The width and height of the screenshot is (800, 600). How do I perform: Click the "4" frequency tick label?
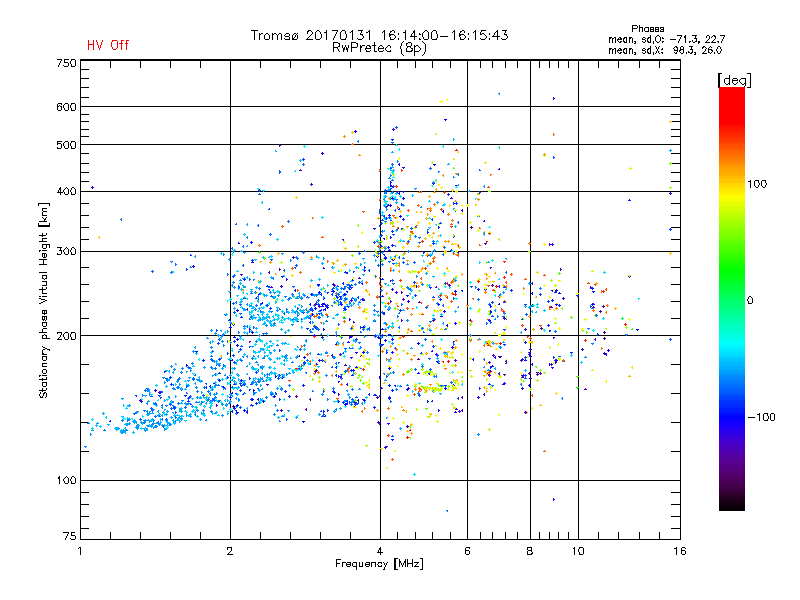[380, 551]
